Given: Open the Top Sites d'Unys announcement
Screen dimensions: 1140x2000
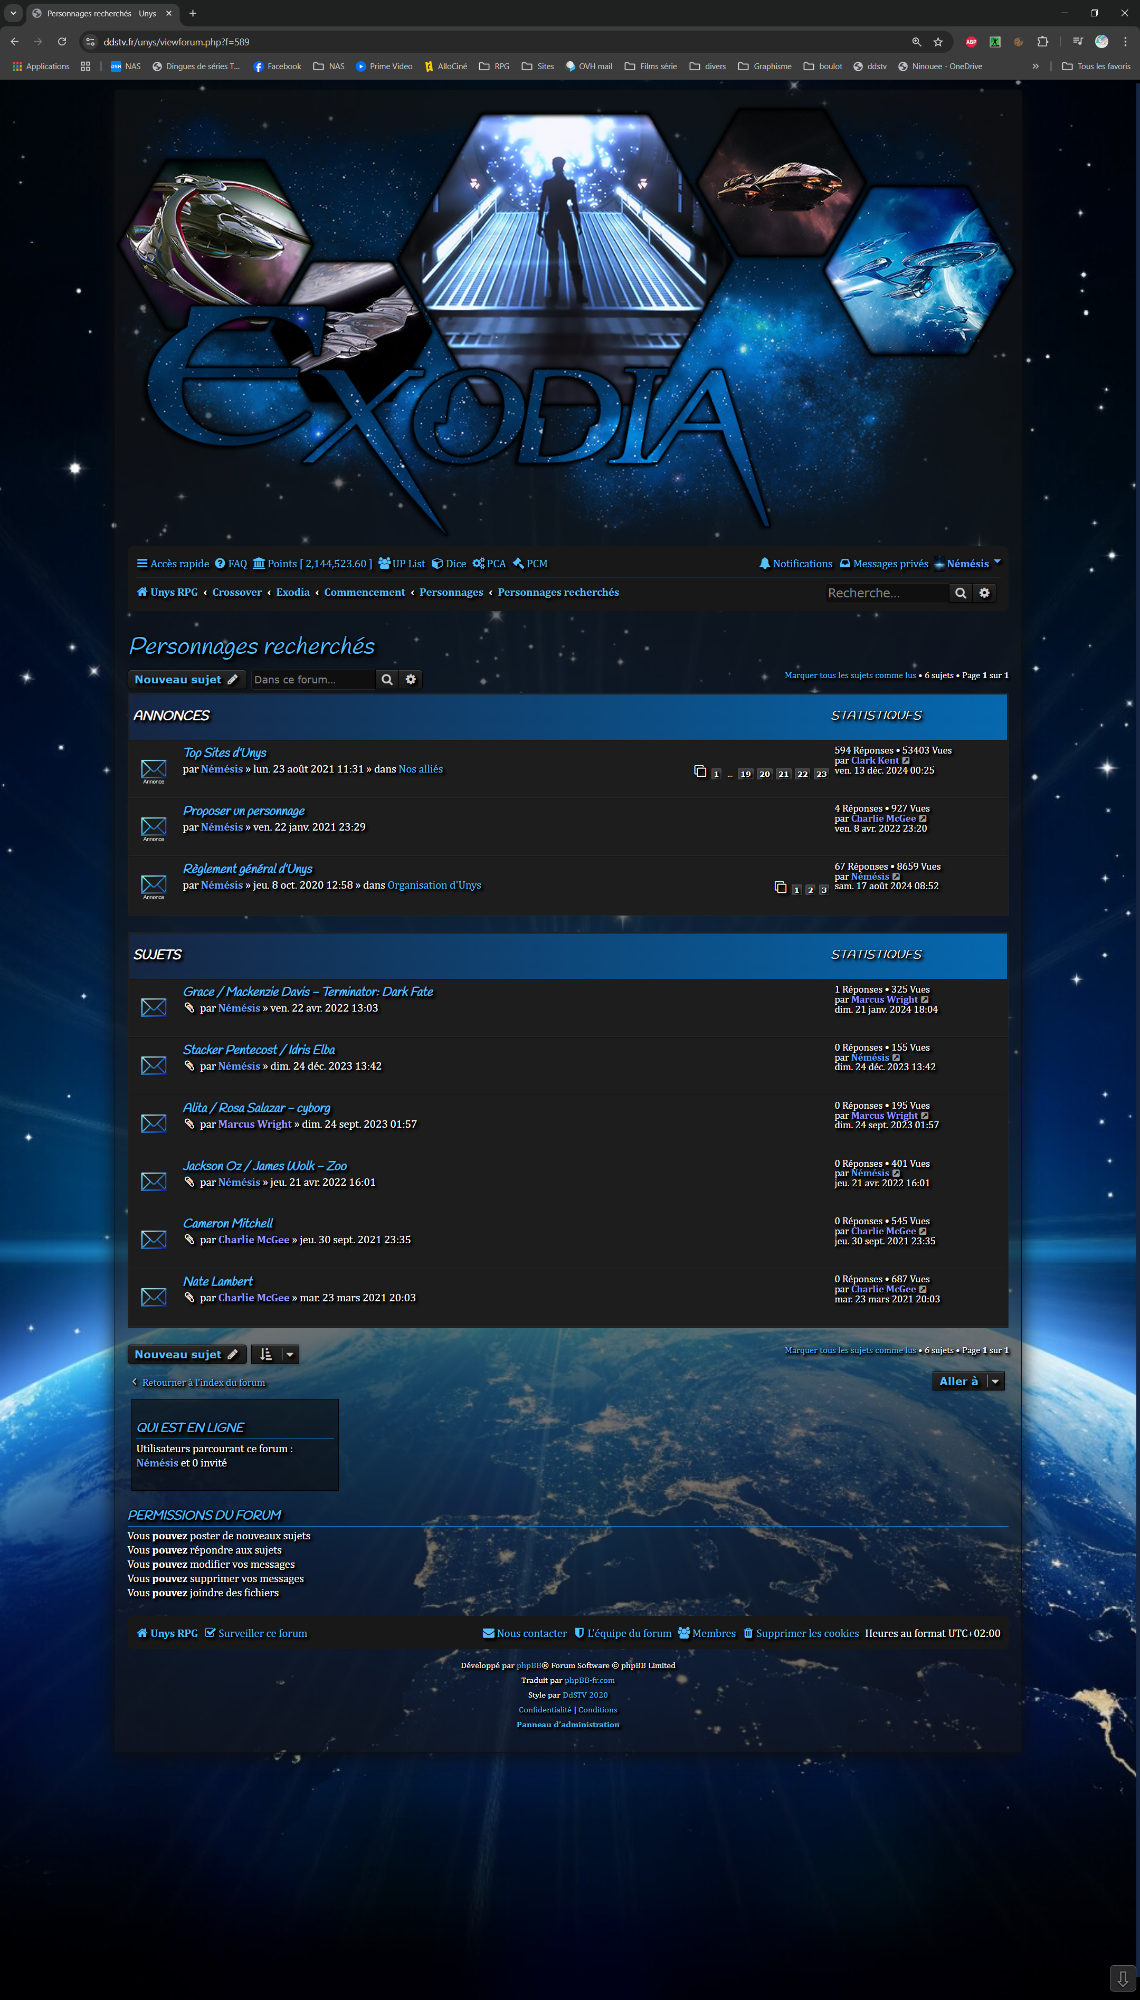Looking at the screenshot, I should click(x=225, y=753).
